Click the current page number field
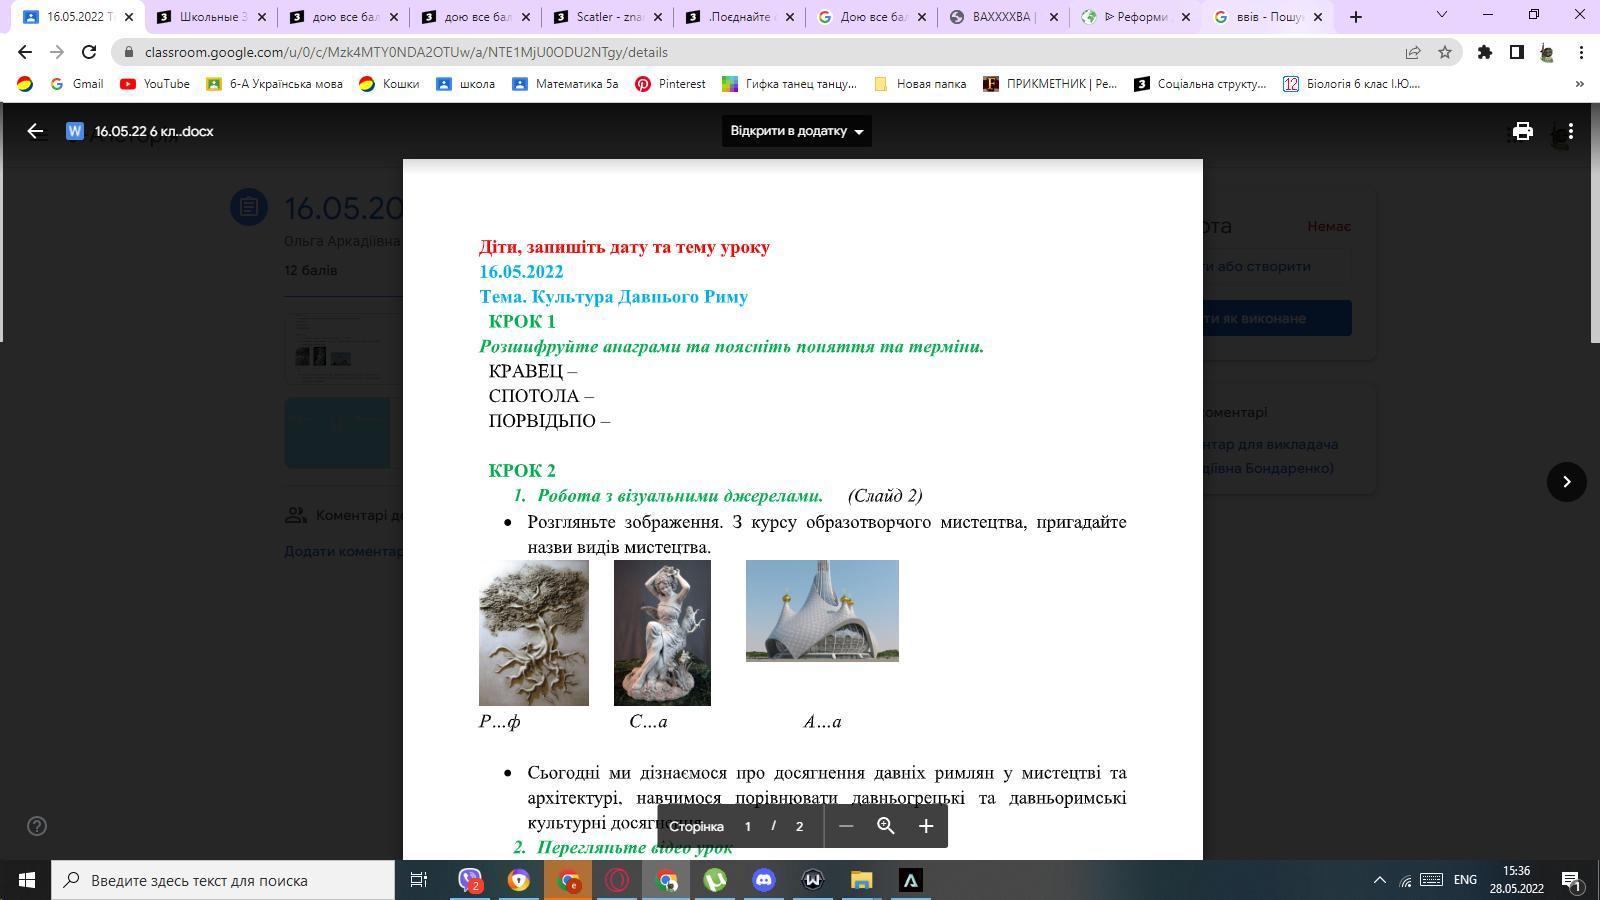The height and width of the screenshot is (900, 1600). pos(747,826)
